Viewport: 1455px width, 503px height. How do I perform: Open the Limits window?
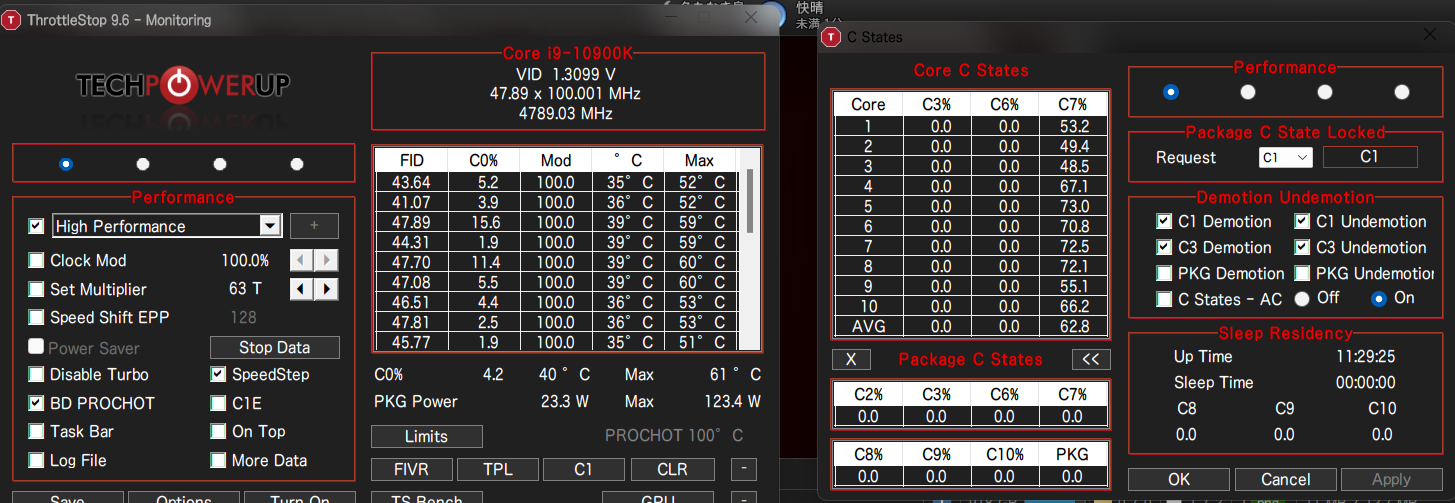click(426, 436)
